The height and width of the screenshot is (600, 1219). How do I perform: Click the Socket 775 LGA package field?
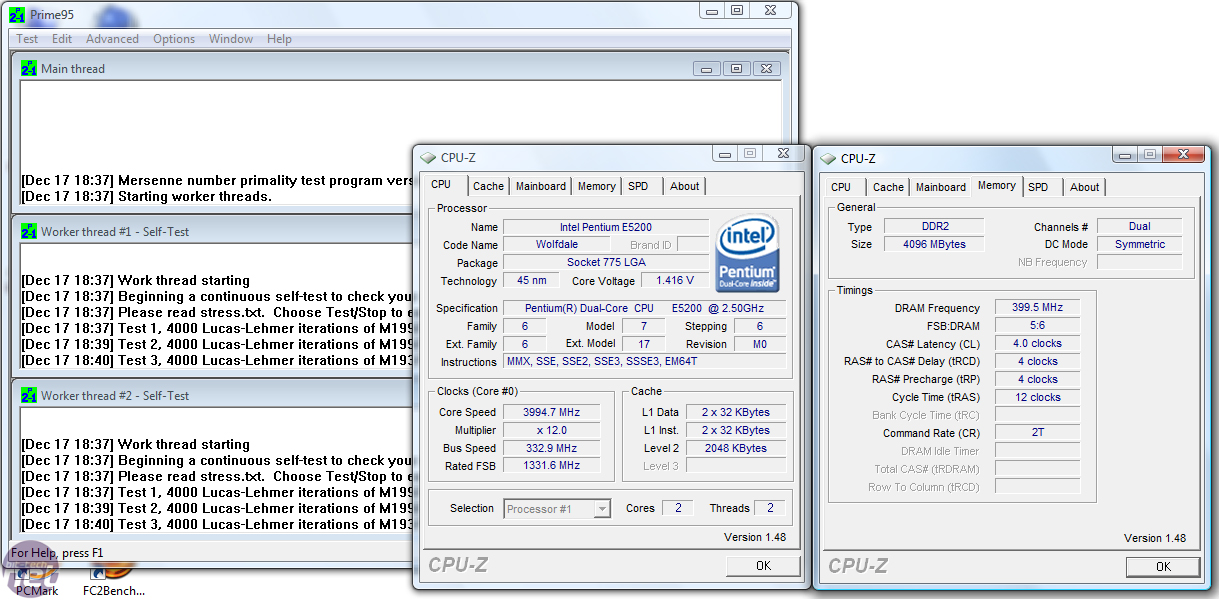pyautogui.click(x=605, y=263)
